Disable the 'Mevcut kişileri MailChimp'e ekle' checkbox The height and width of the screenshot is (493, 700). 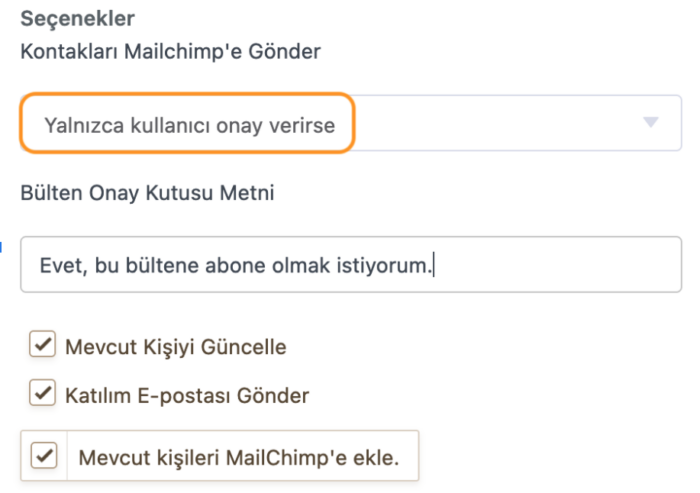click(x=44, y=456)
